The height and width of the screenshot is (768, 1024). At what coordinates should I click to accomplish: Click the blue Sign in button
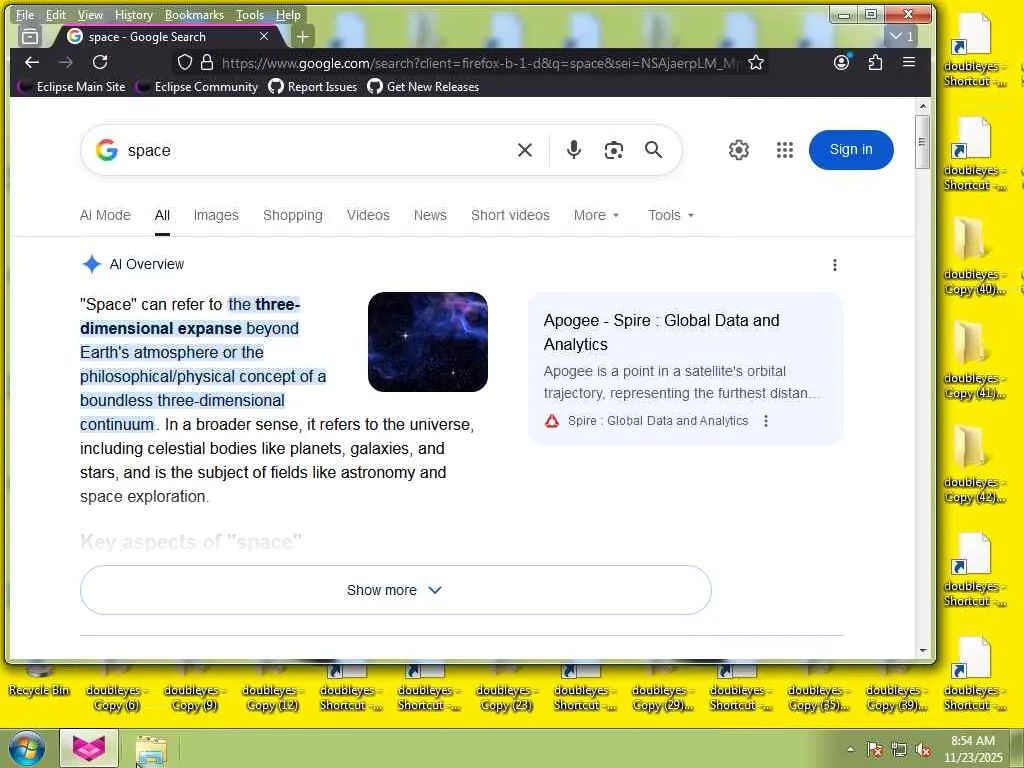coord(851,150)
